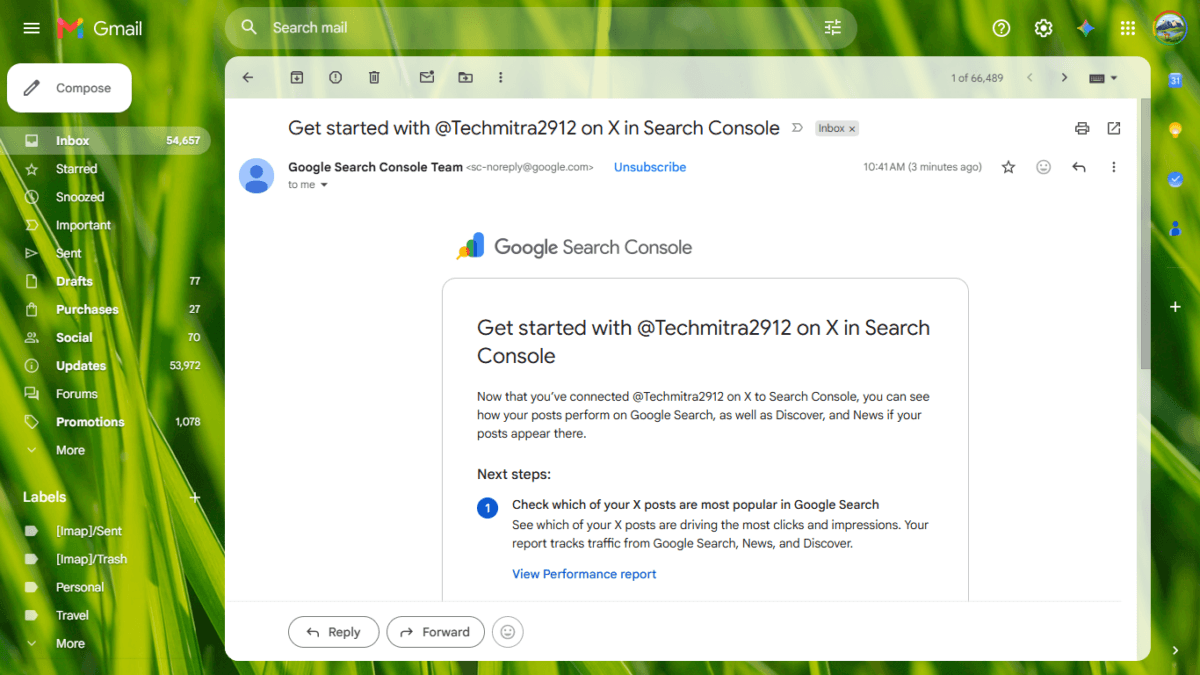The image size is (1200, 675).
Task: Open the toolbar More options menu
Action: (x=501, y=77)
